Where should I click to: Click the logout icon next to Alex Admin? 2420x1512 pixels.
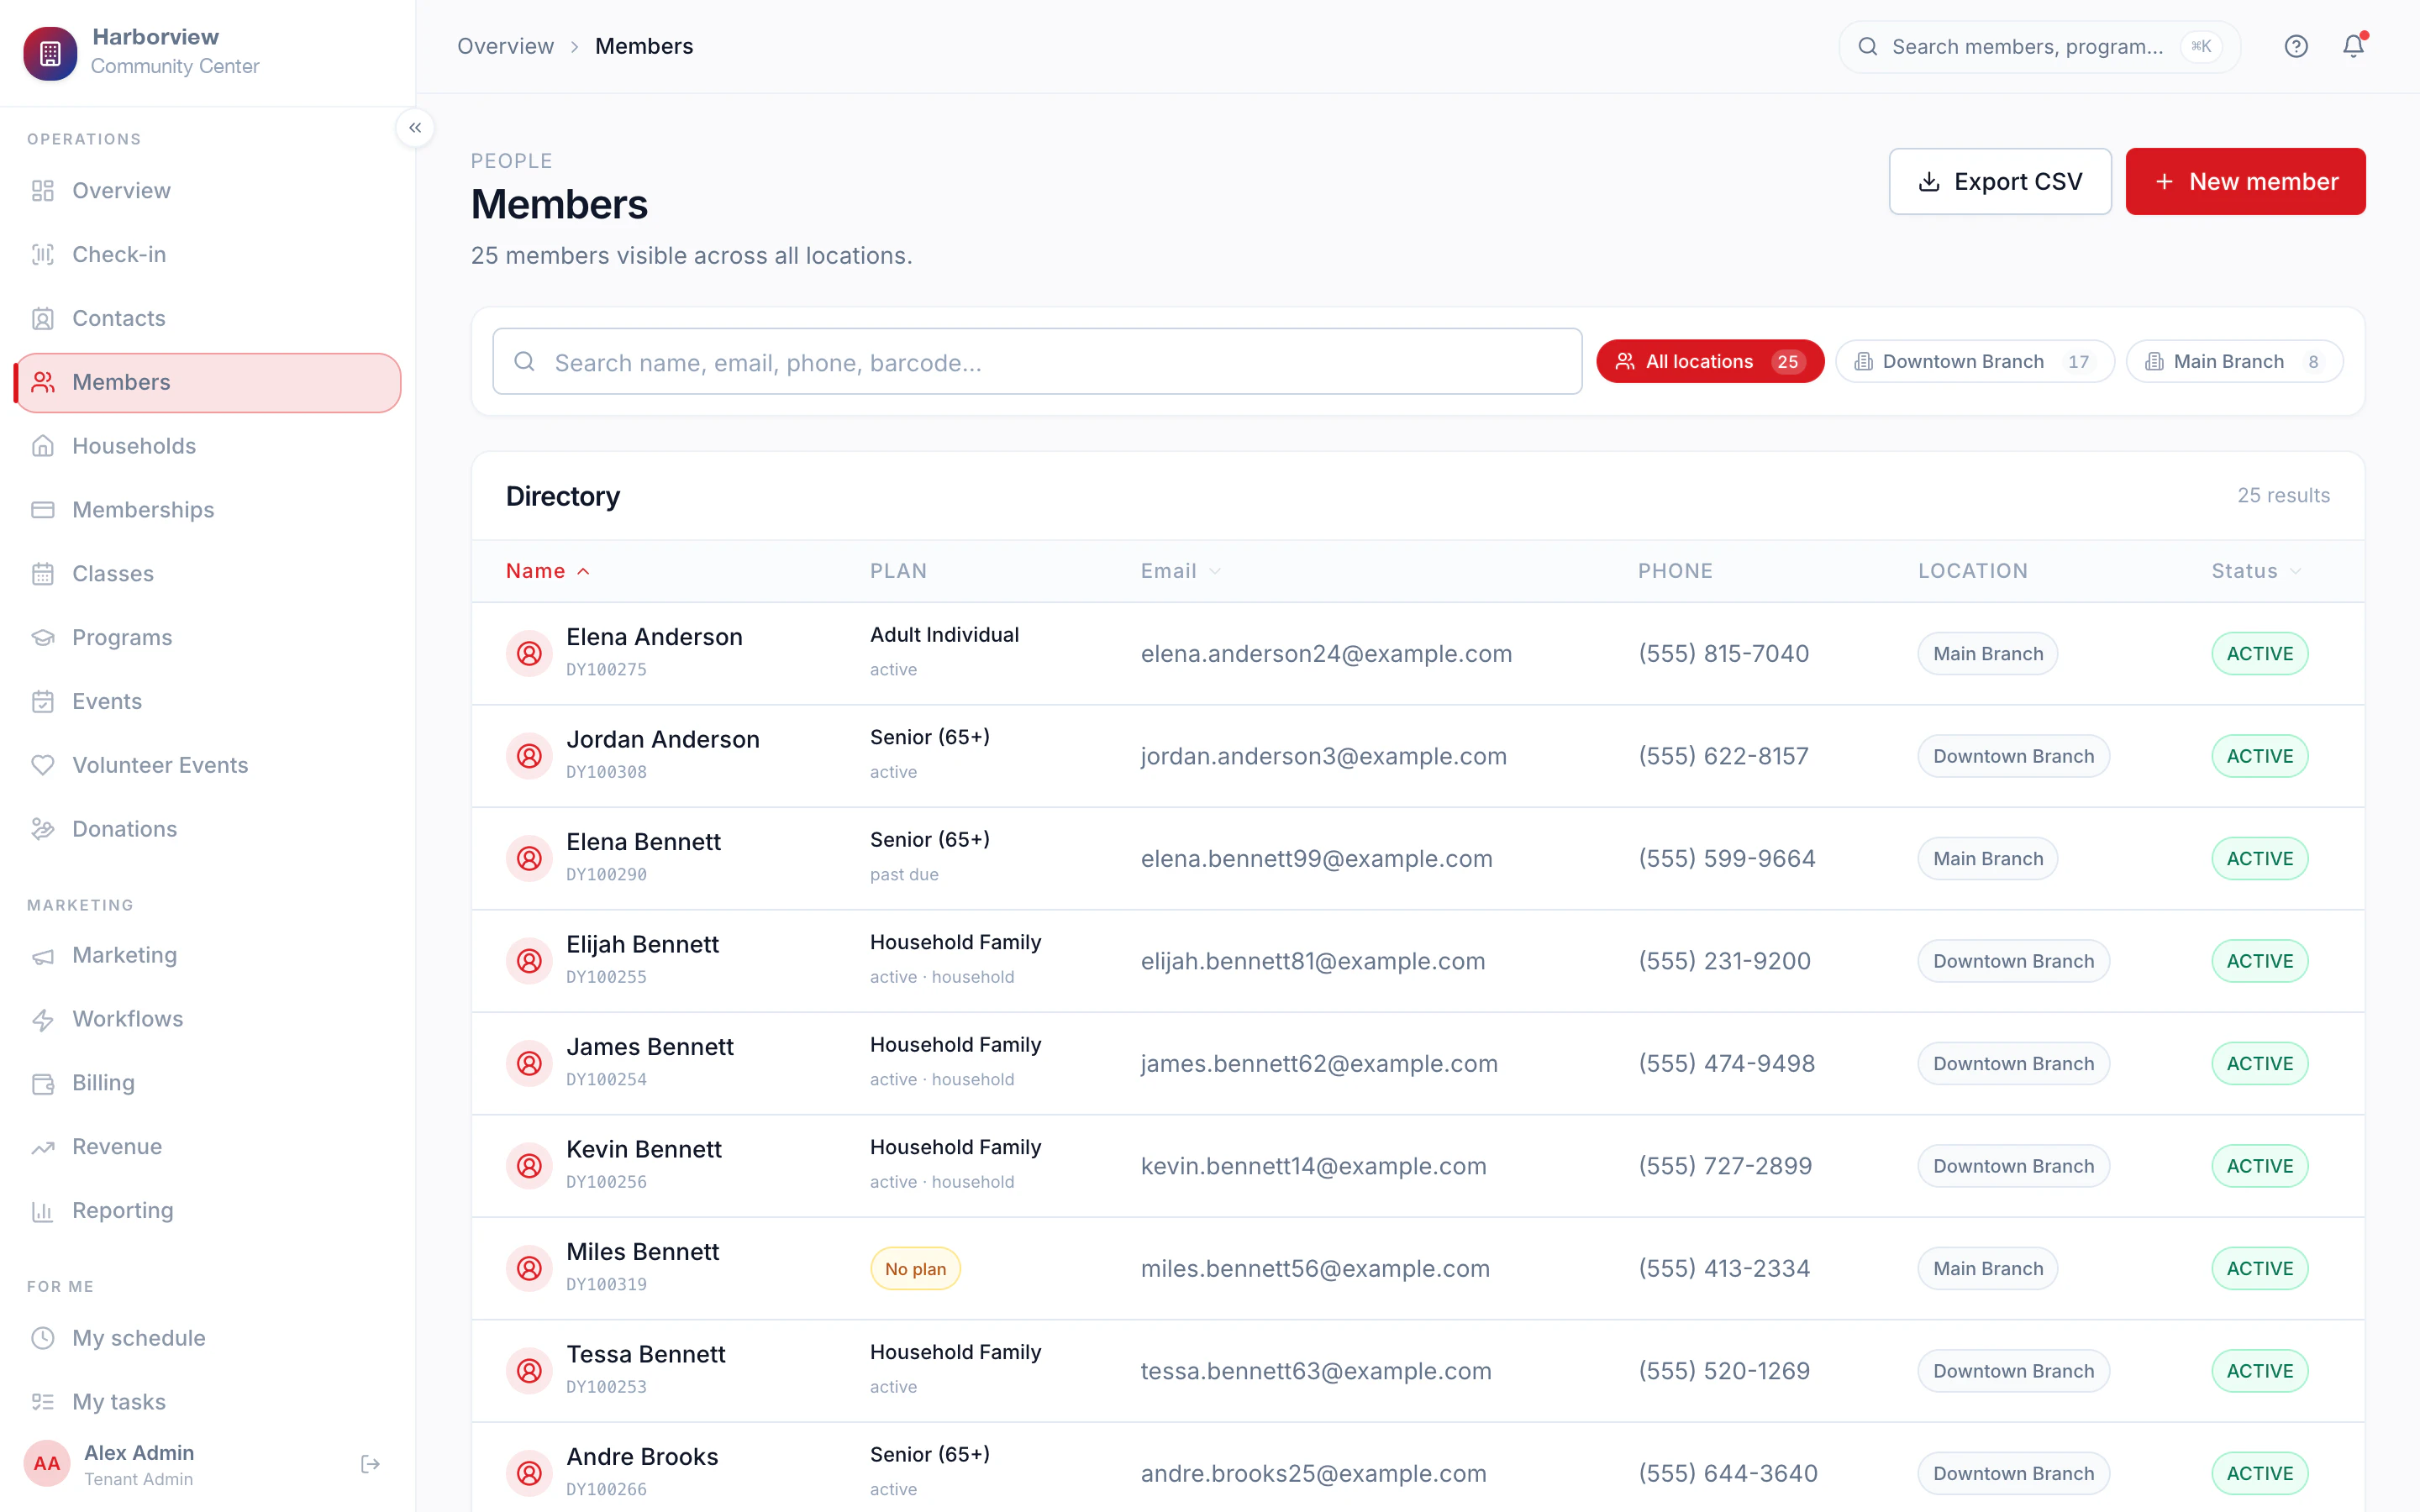(x=370, y=1464)
